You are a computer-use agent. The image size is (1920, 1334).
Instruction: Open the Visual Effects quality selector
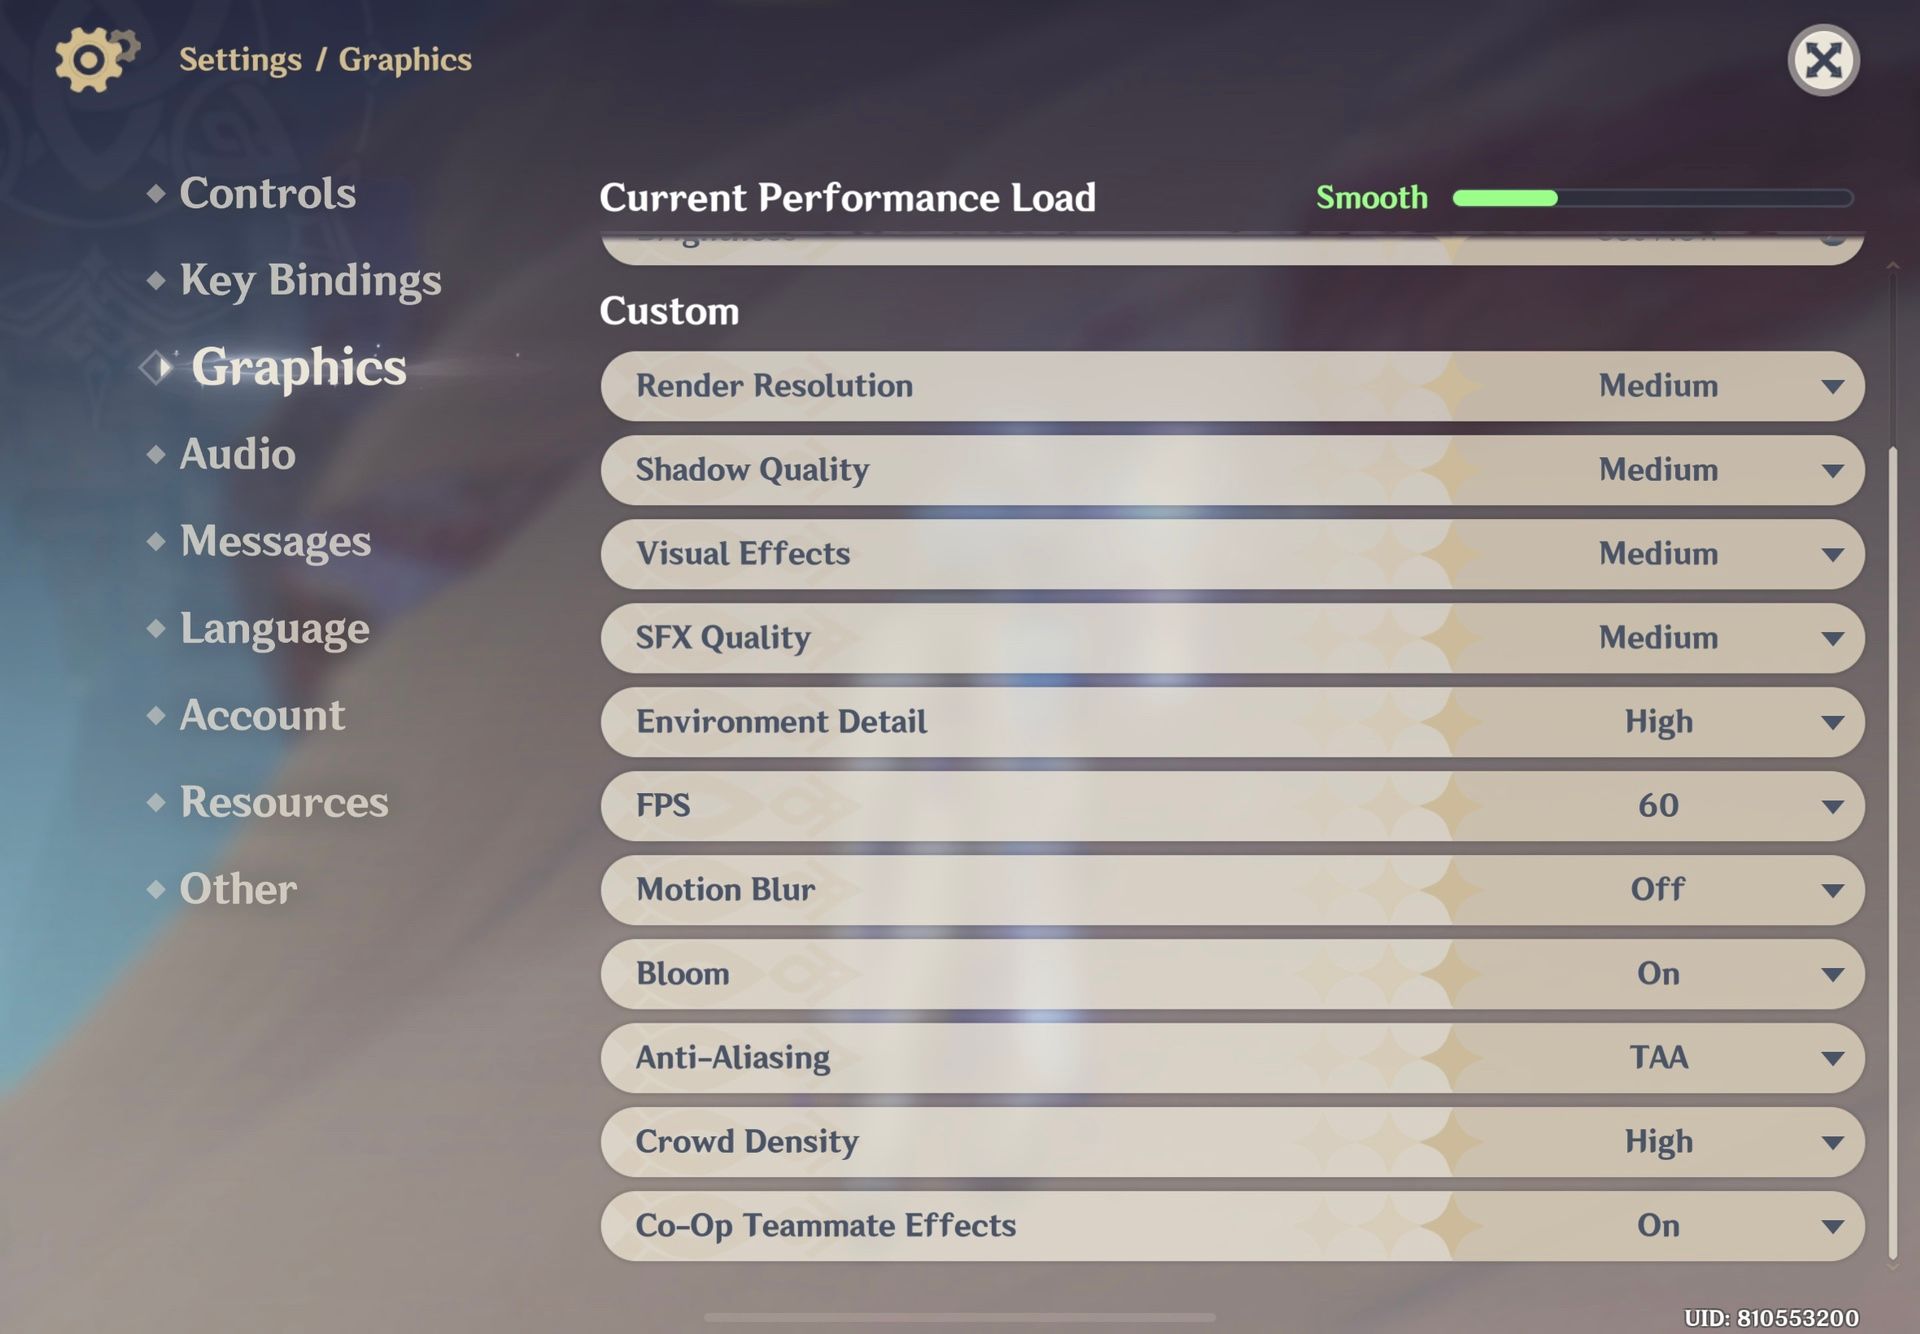tap(1835, 554)
